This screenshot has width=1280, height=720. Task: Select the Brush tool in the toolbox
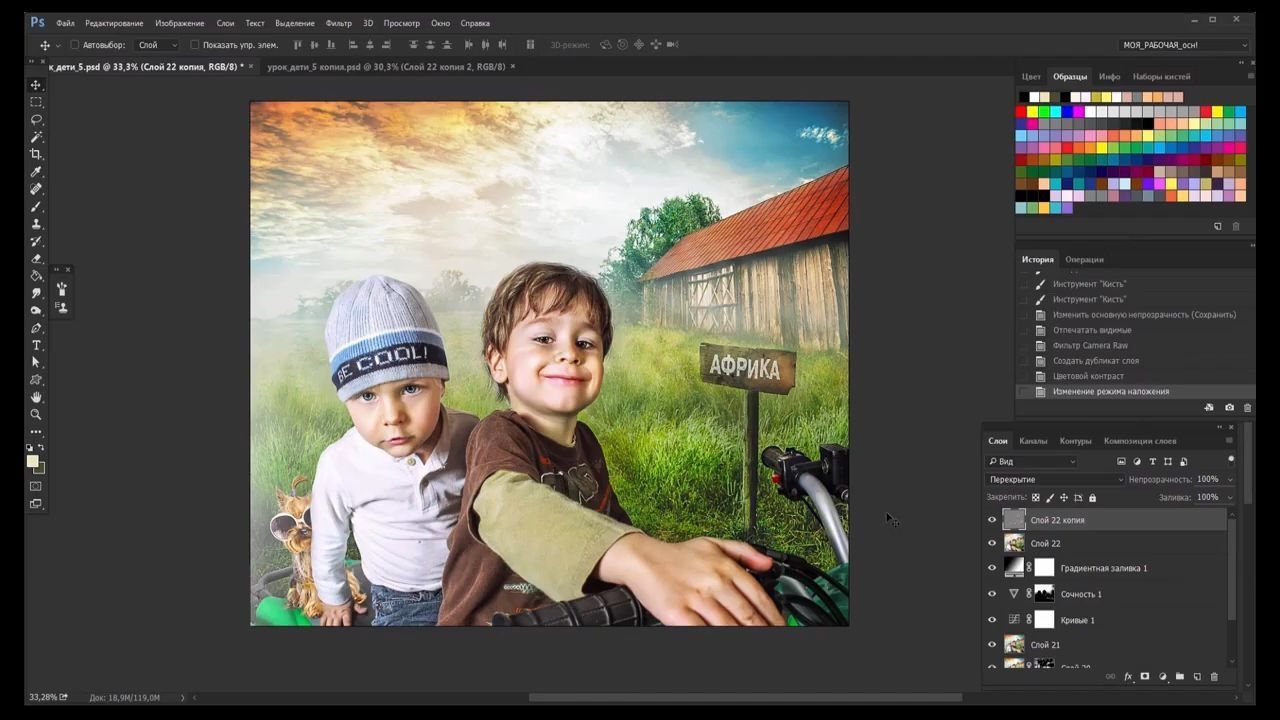(36, 207)
